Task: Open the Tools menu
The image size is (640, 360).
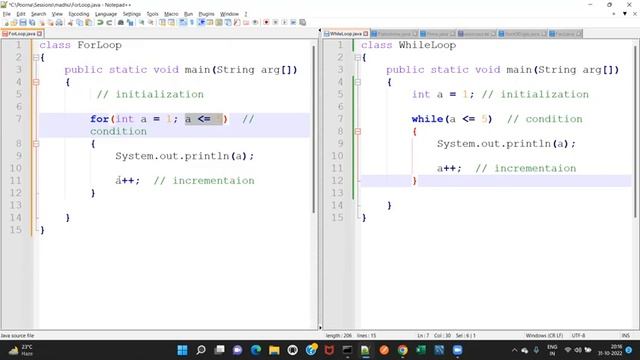Action: (x=152, y=14)
